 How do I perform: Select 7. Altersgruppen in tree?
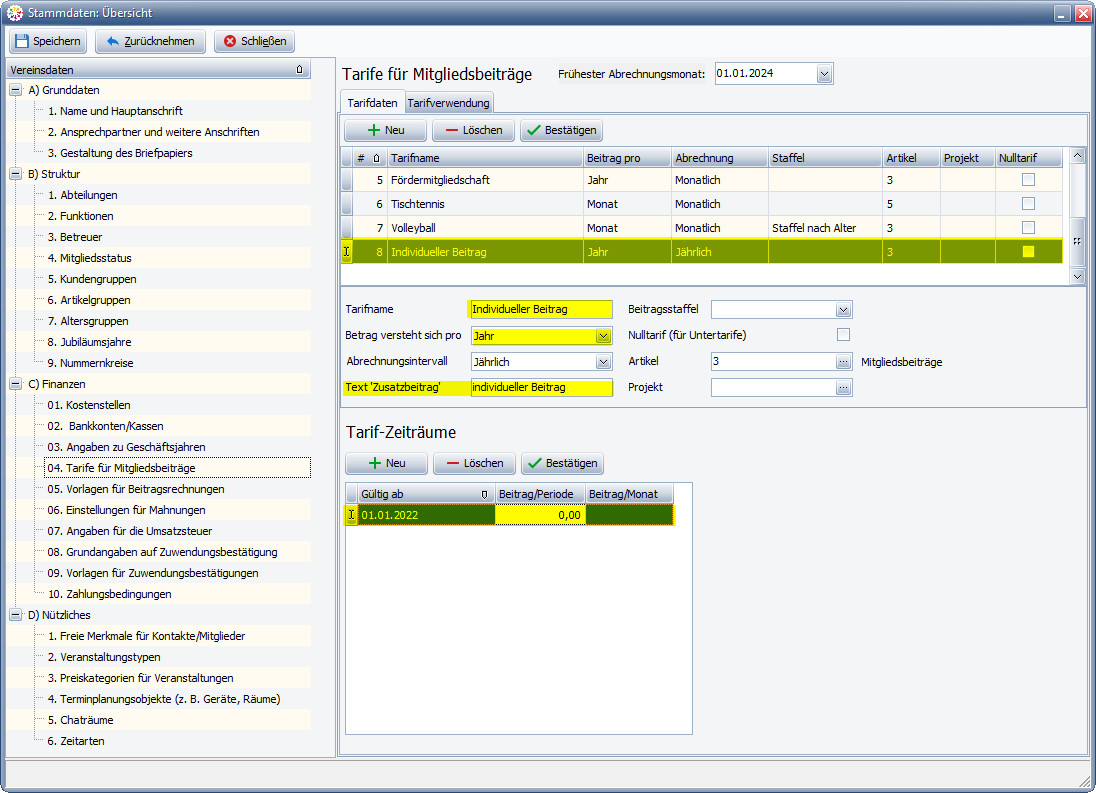[x=87, y=321]
